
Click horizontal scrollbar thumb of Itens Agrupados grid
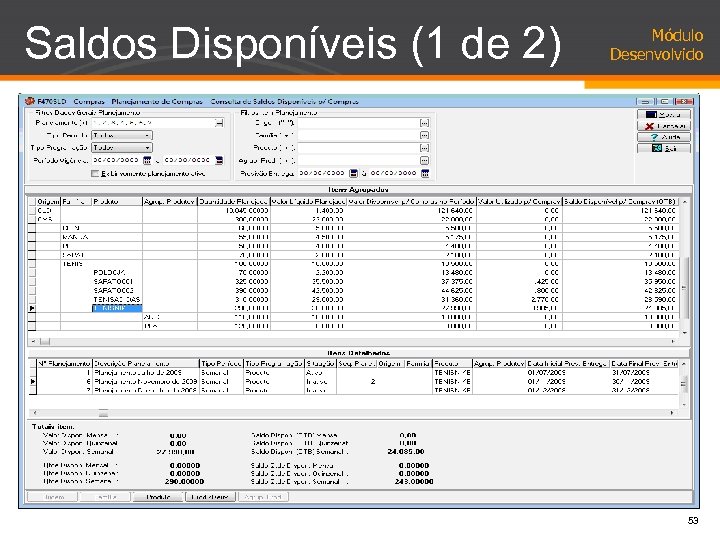pyautogui.click(x=45, y=342)
